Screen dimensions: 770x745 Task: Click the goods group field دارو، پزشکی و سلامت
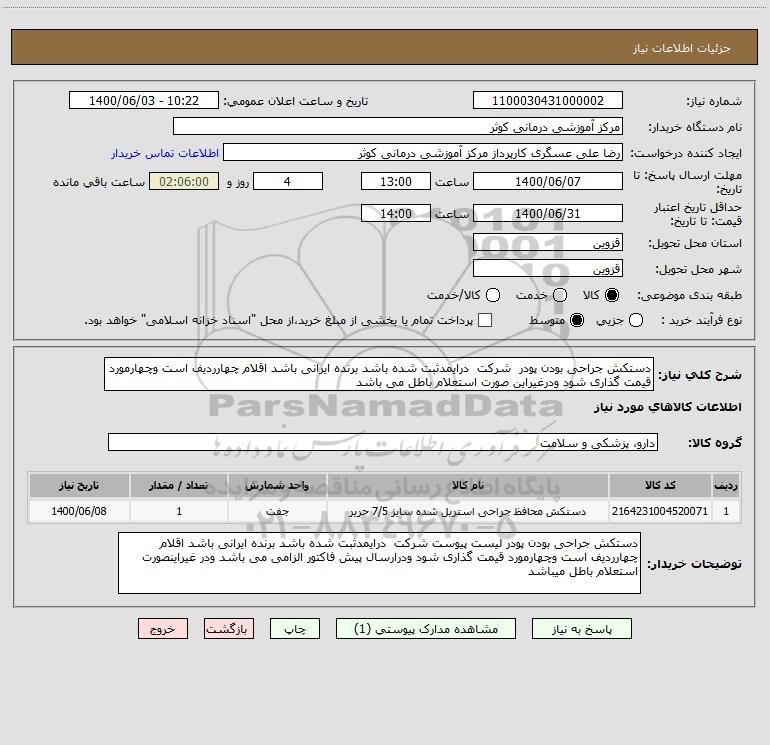[x=383, y=442]
